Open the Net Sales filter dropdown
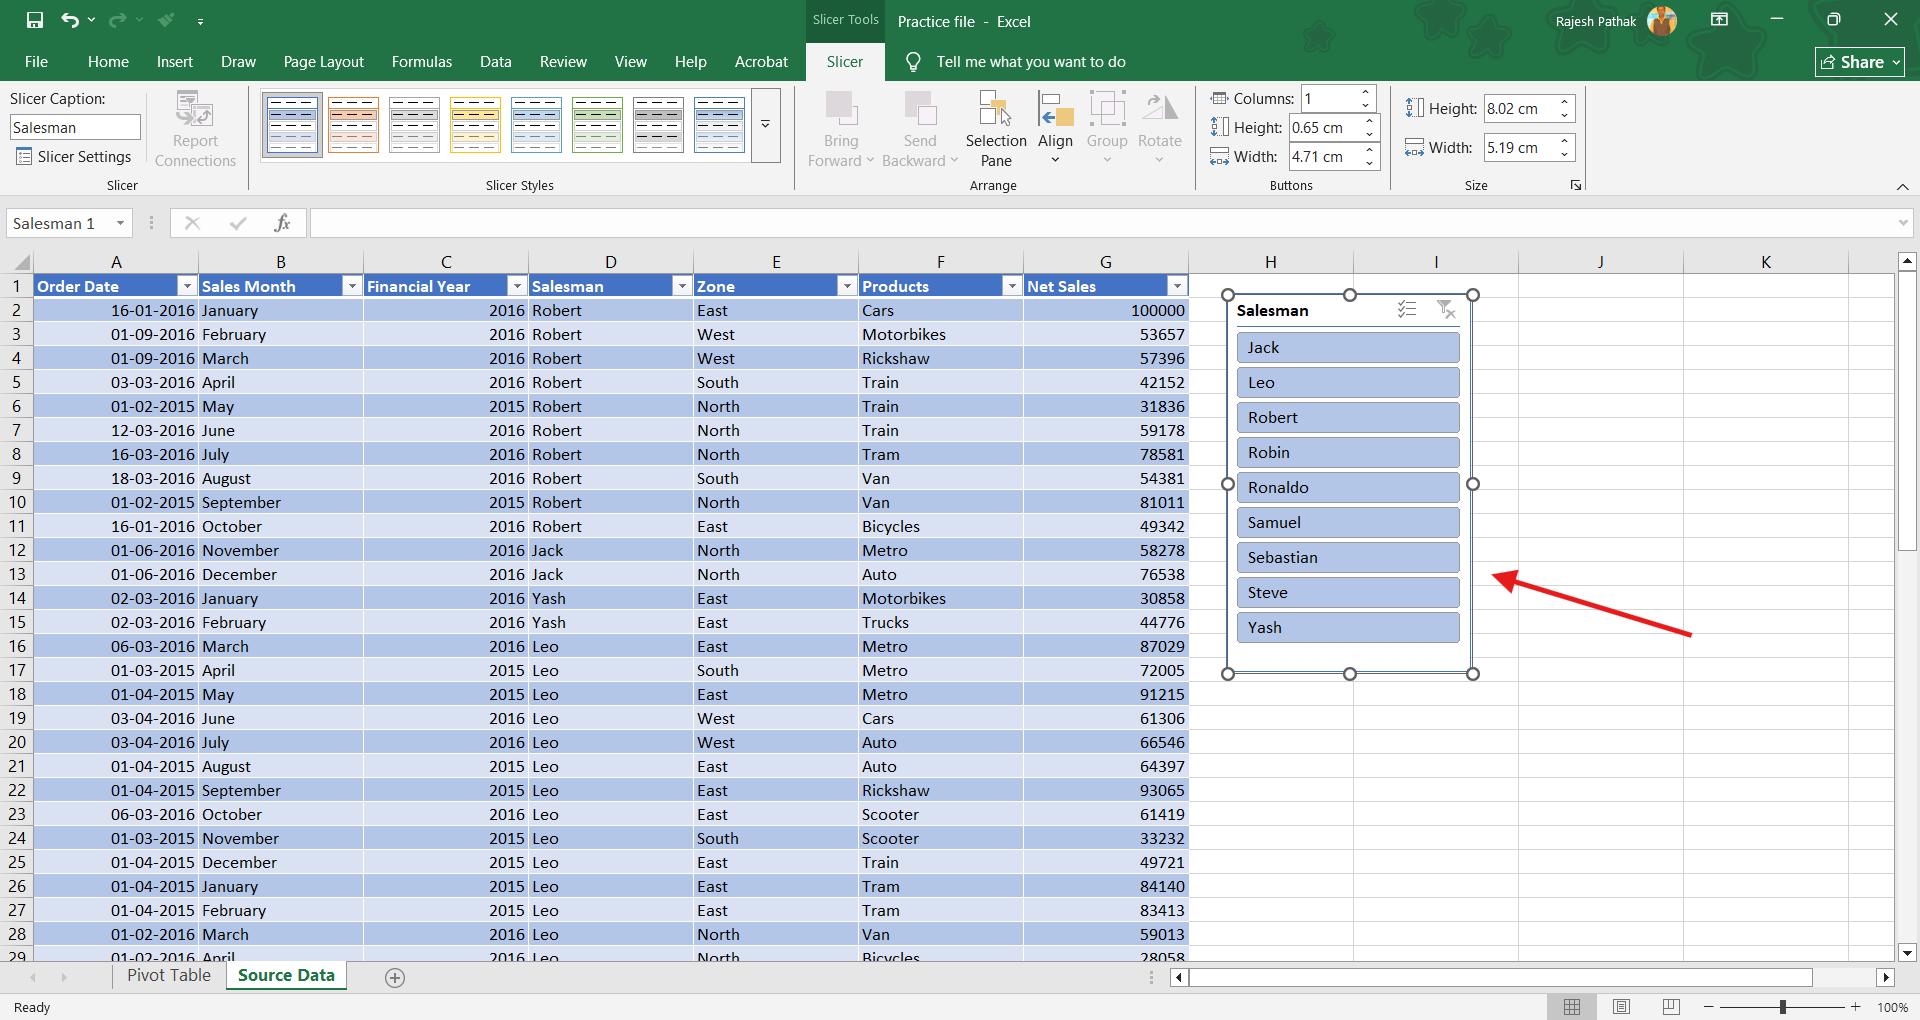This screenshot has height=1020, width=1920. (1177, 287)
